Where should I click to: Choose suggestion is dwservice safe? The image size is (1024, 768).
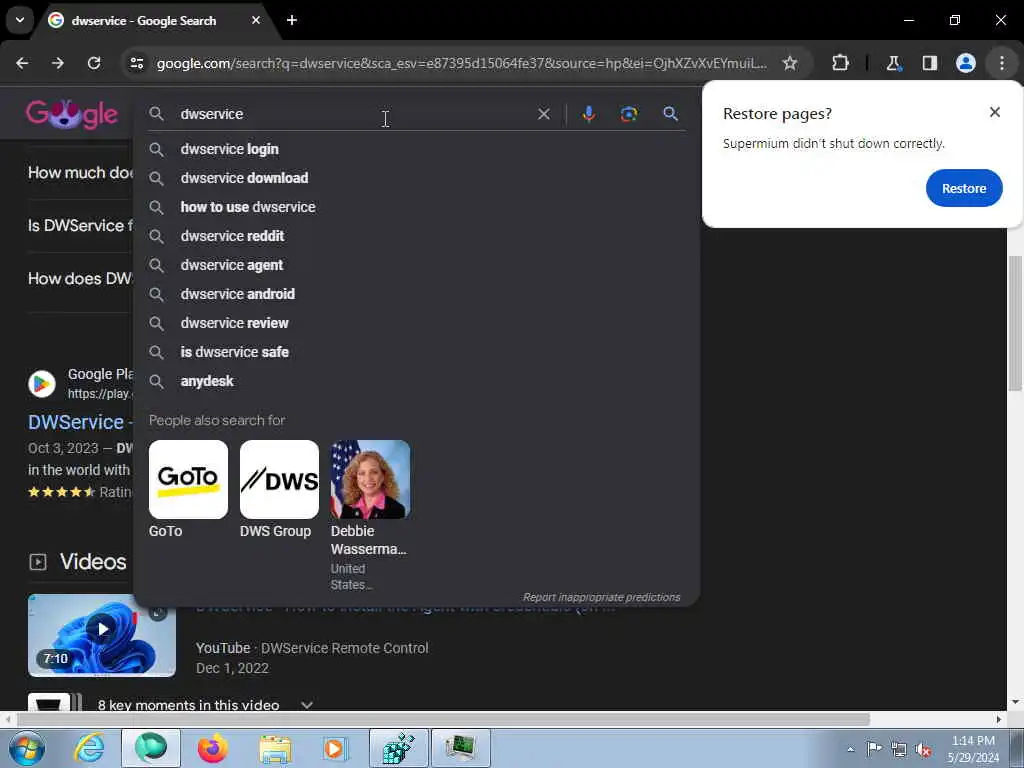(x=416, y=352)
